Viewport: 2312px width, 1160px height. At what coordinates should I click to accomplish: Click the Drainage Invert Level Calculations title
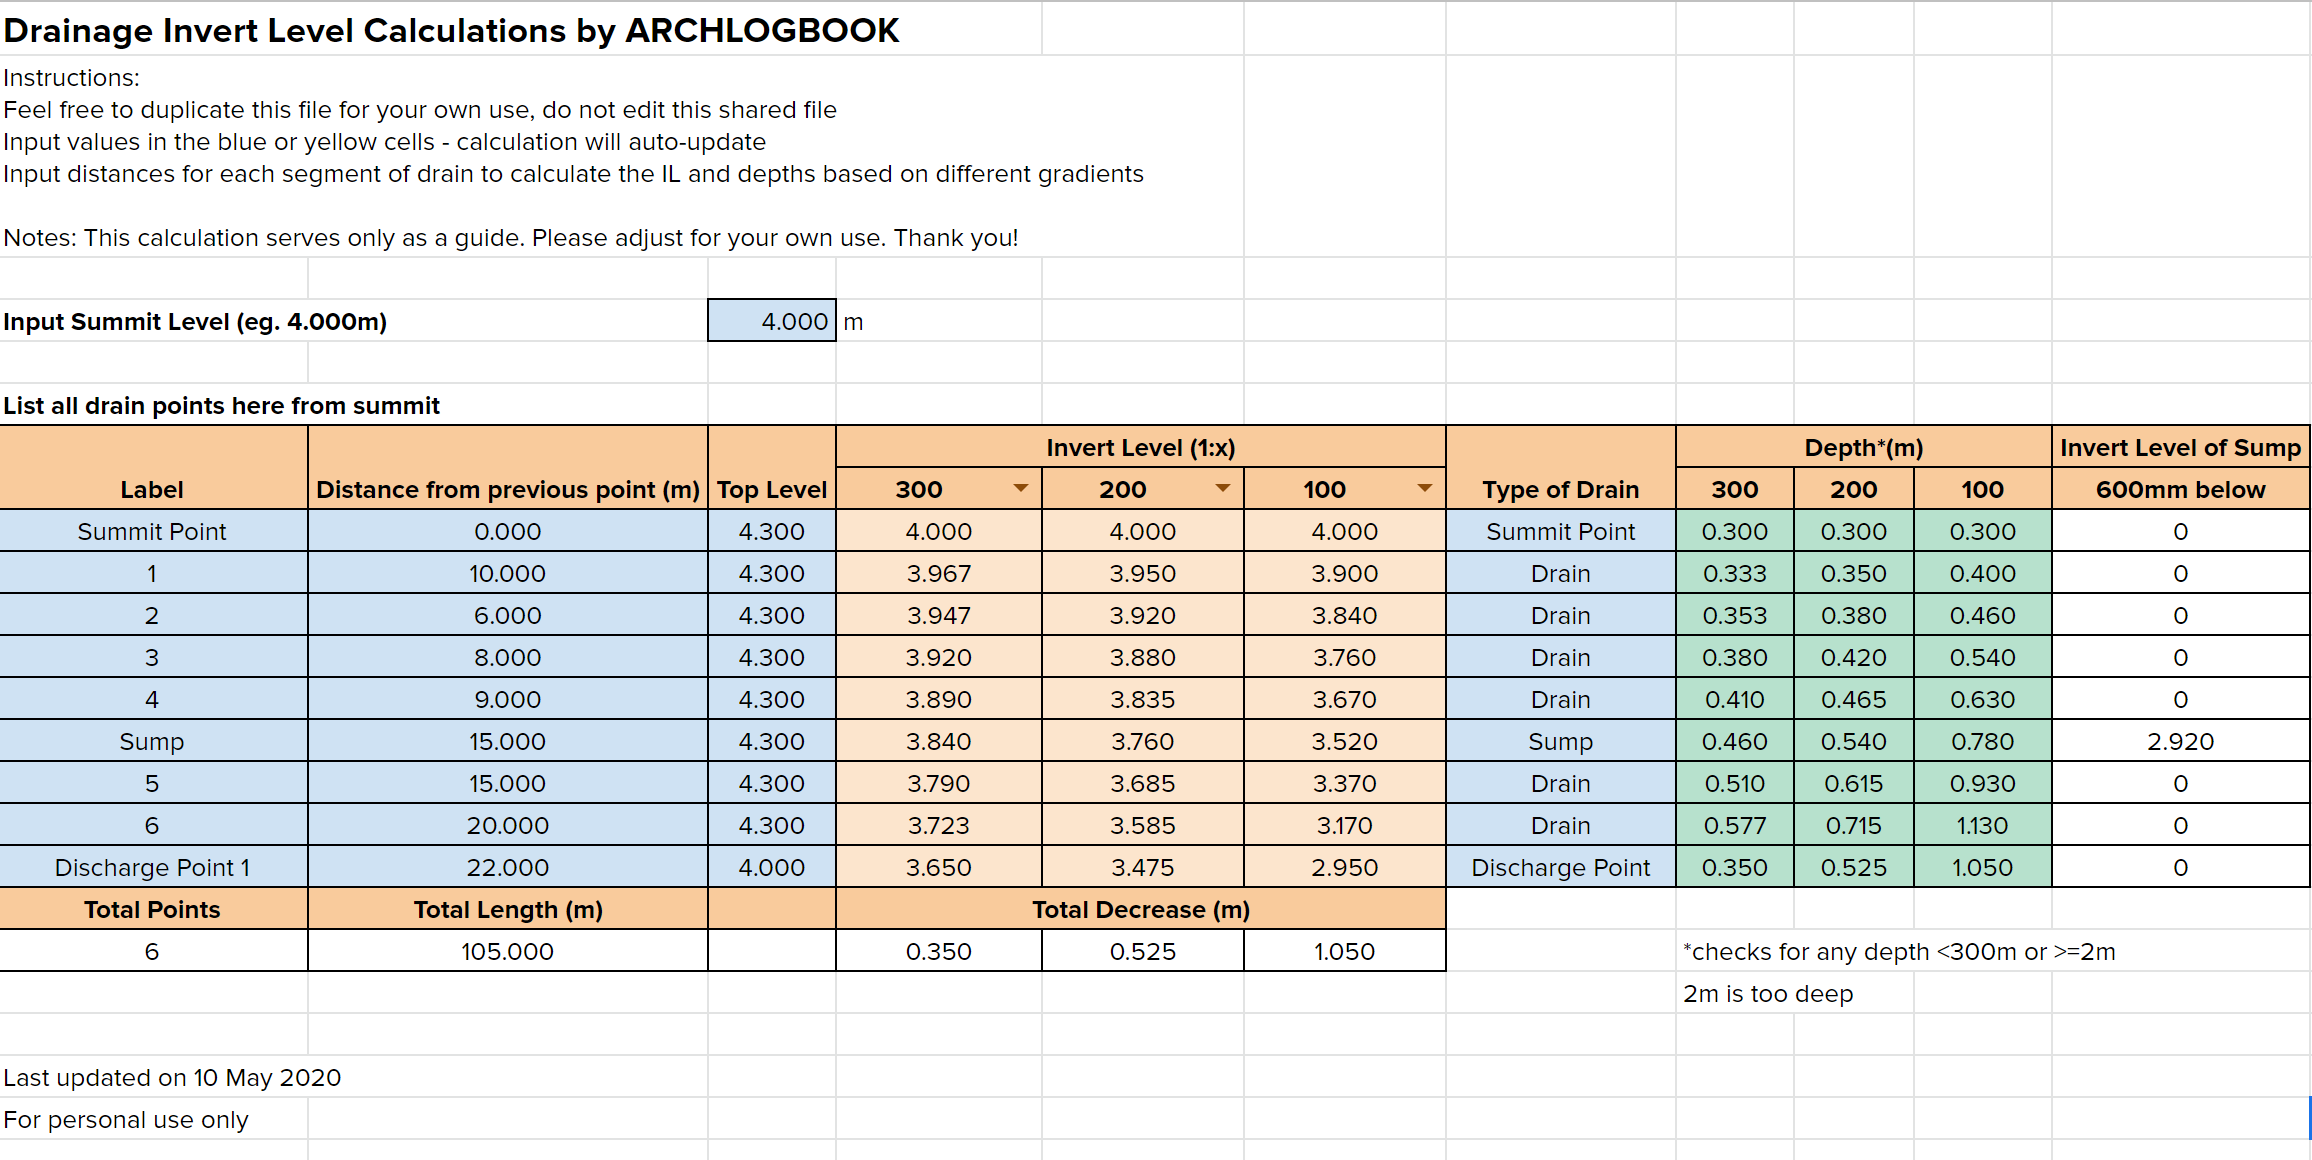coord(451,30)
